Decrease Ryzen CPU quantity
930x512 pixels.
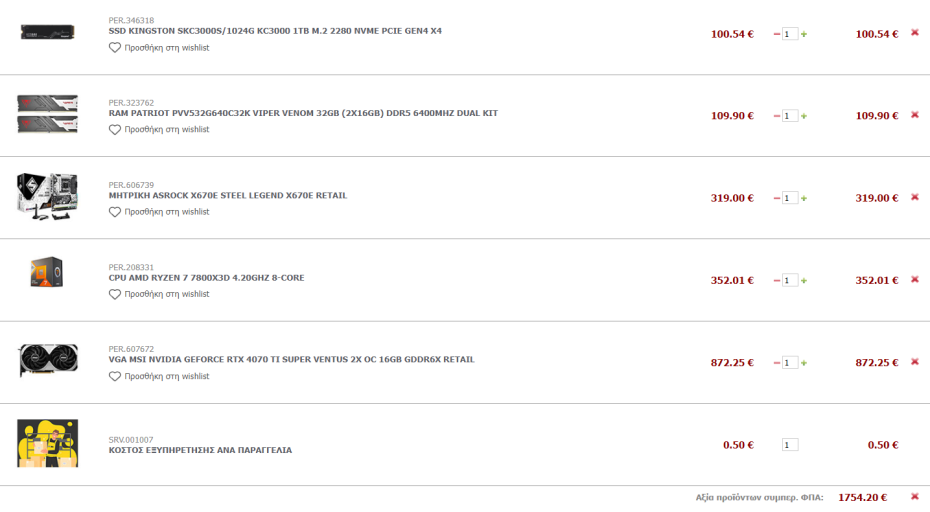click(x=777, y=280)
